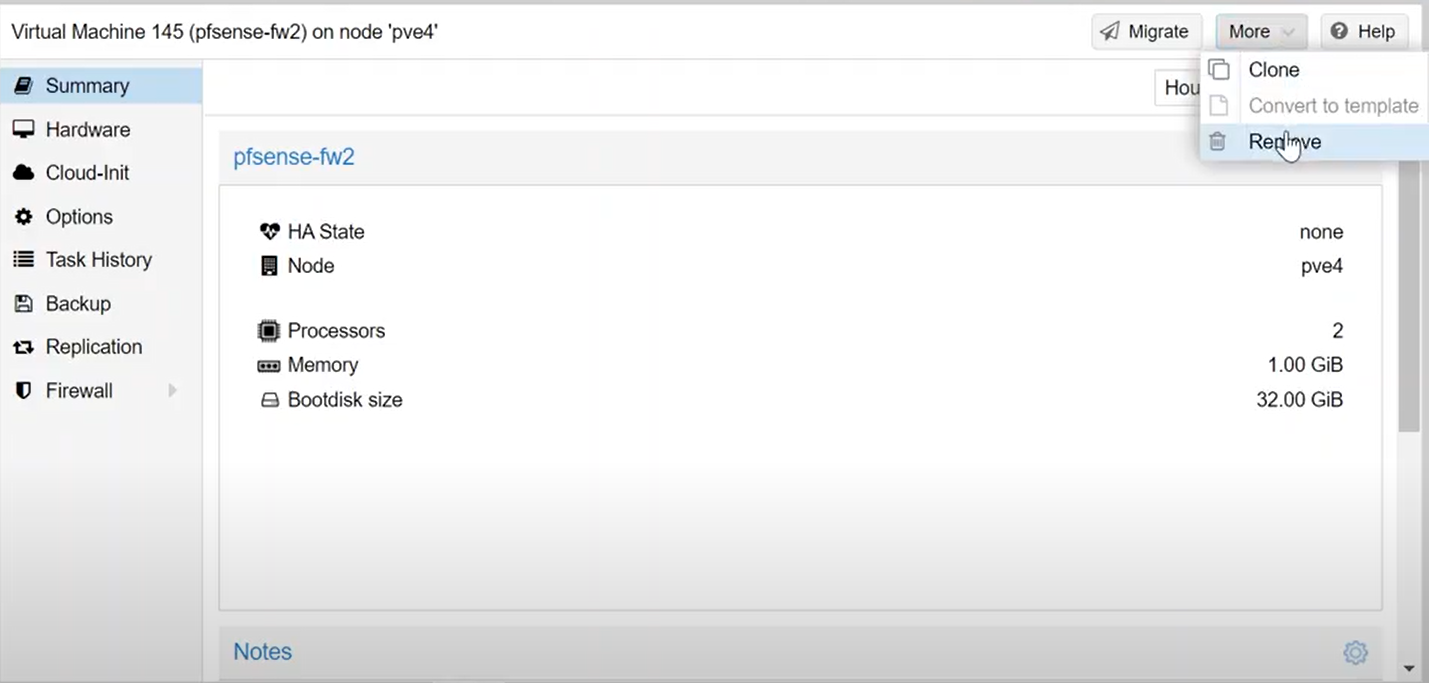Click the Hardware monitor icon
The width and height of the screenshot is (1429, 683).
[x=23, y=129]
